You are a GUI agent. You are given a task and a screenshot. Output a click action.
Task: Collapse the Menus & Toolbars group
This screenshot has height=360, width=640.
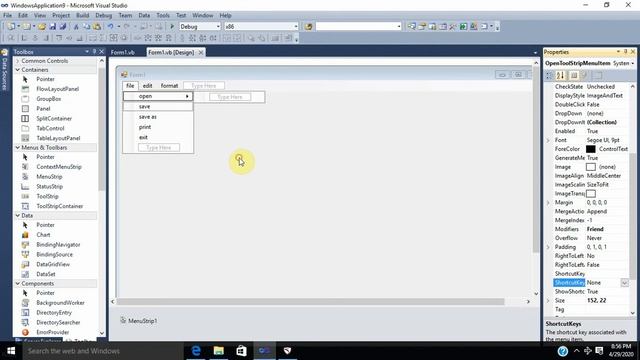18,147
